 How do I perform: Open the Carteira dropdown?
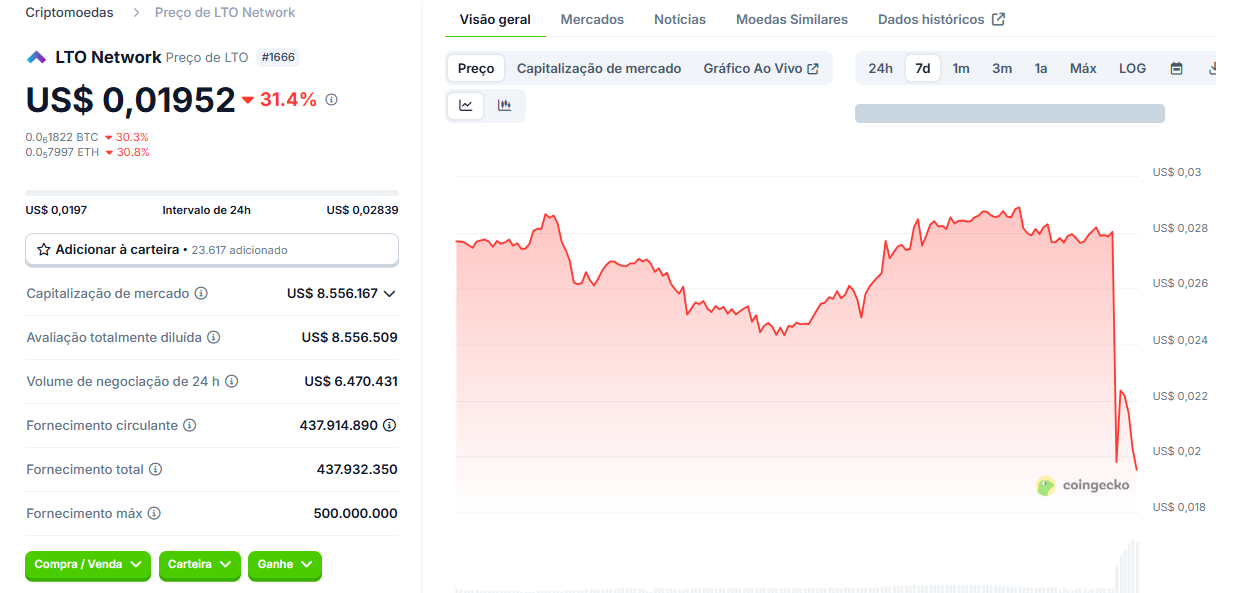(200, 565)
